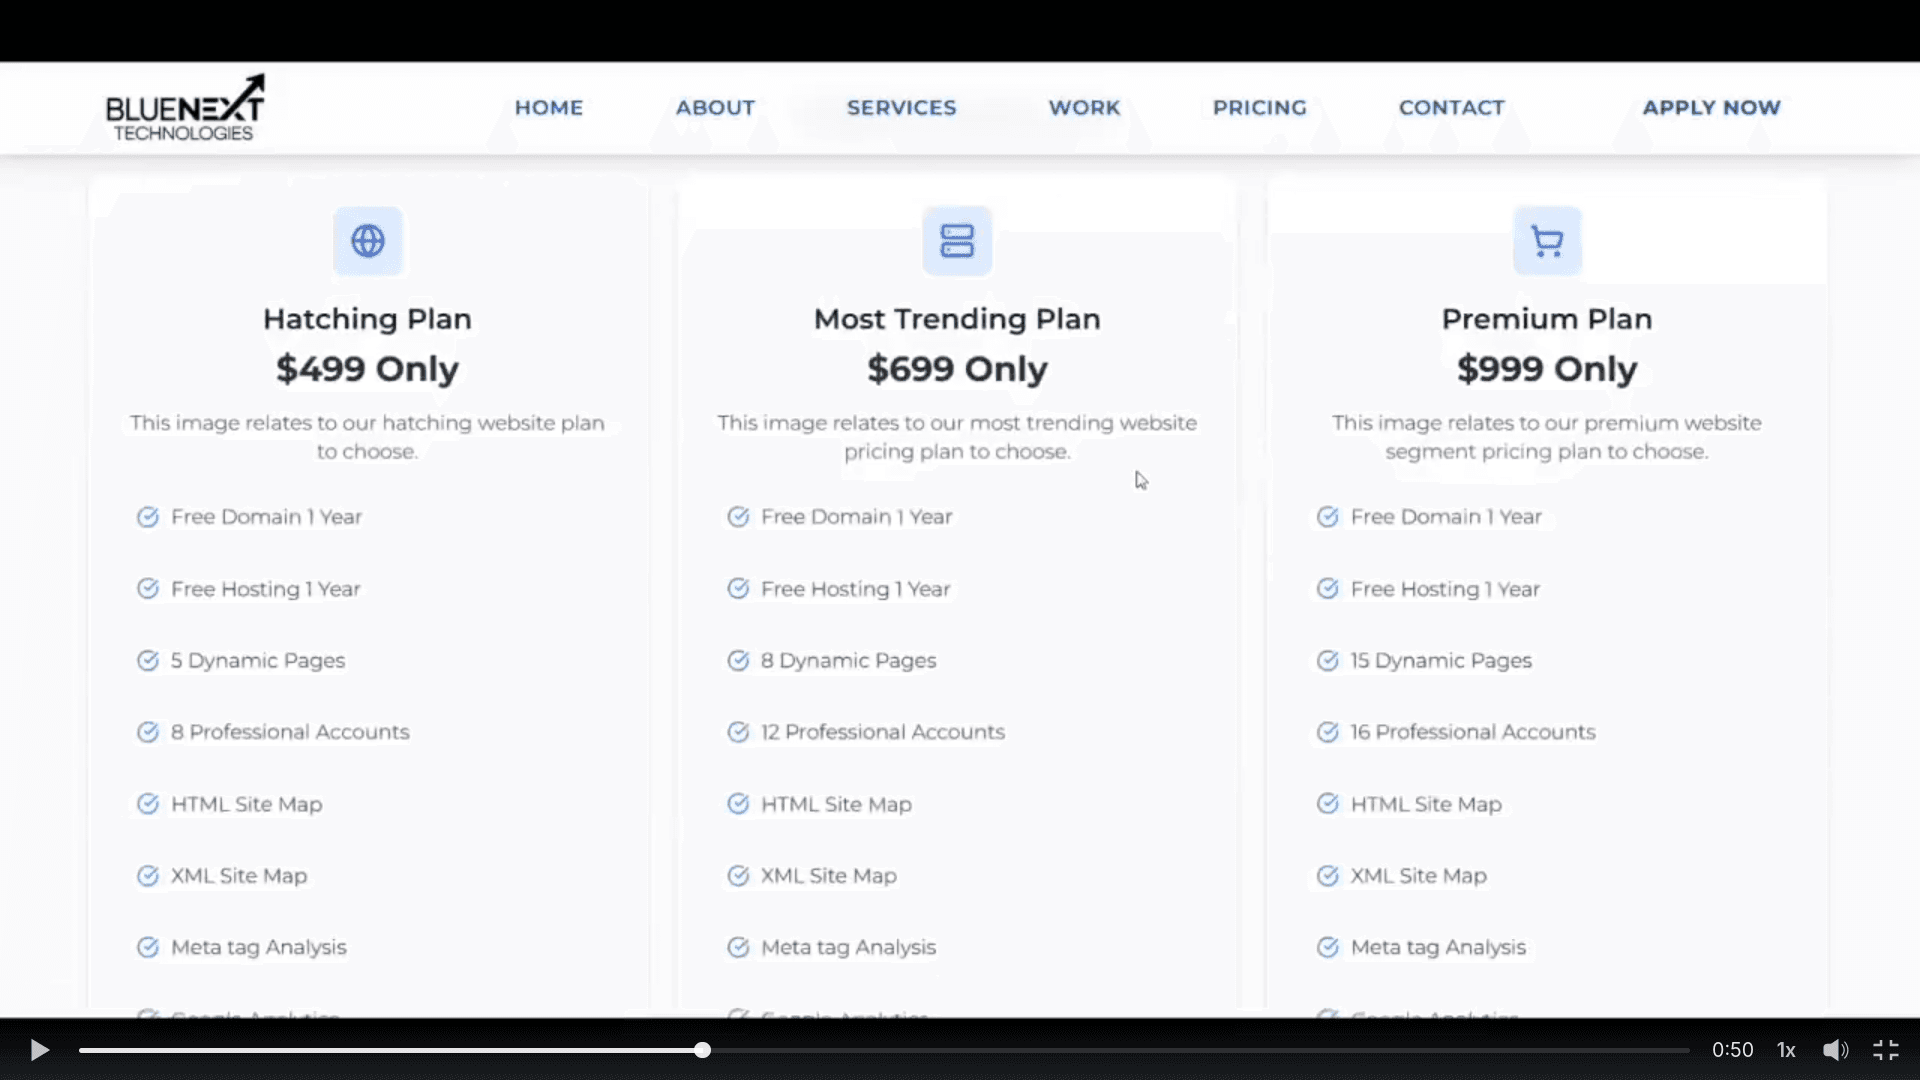
Task: Click the hatching website plan description text
Action: pyautogui.click(x=367, y=437)
